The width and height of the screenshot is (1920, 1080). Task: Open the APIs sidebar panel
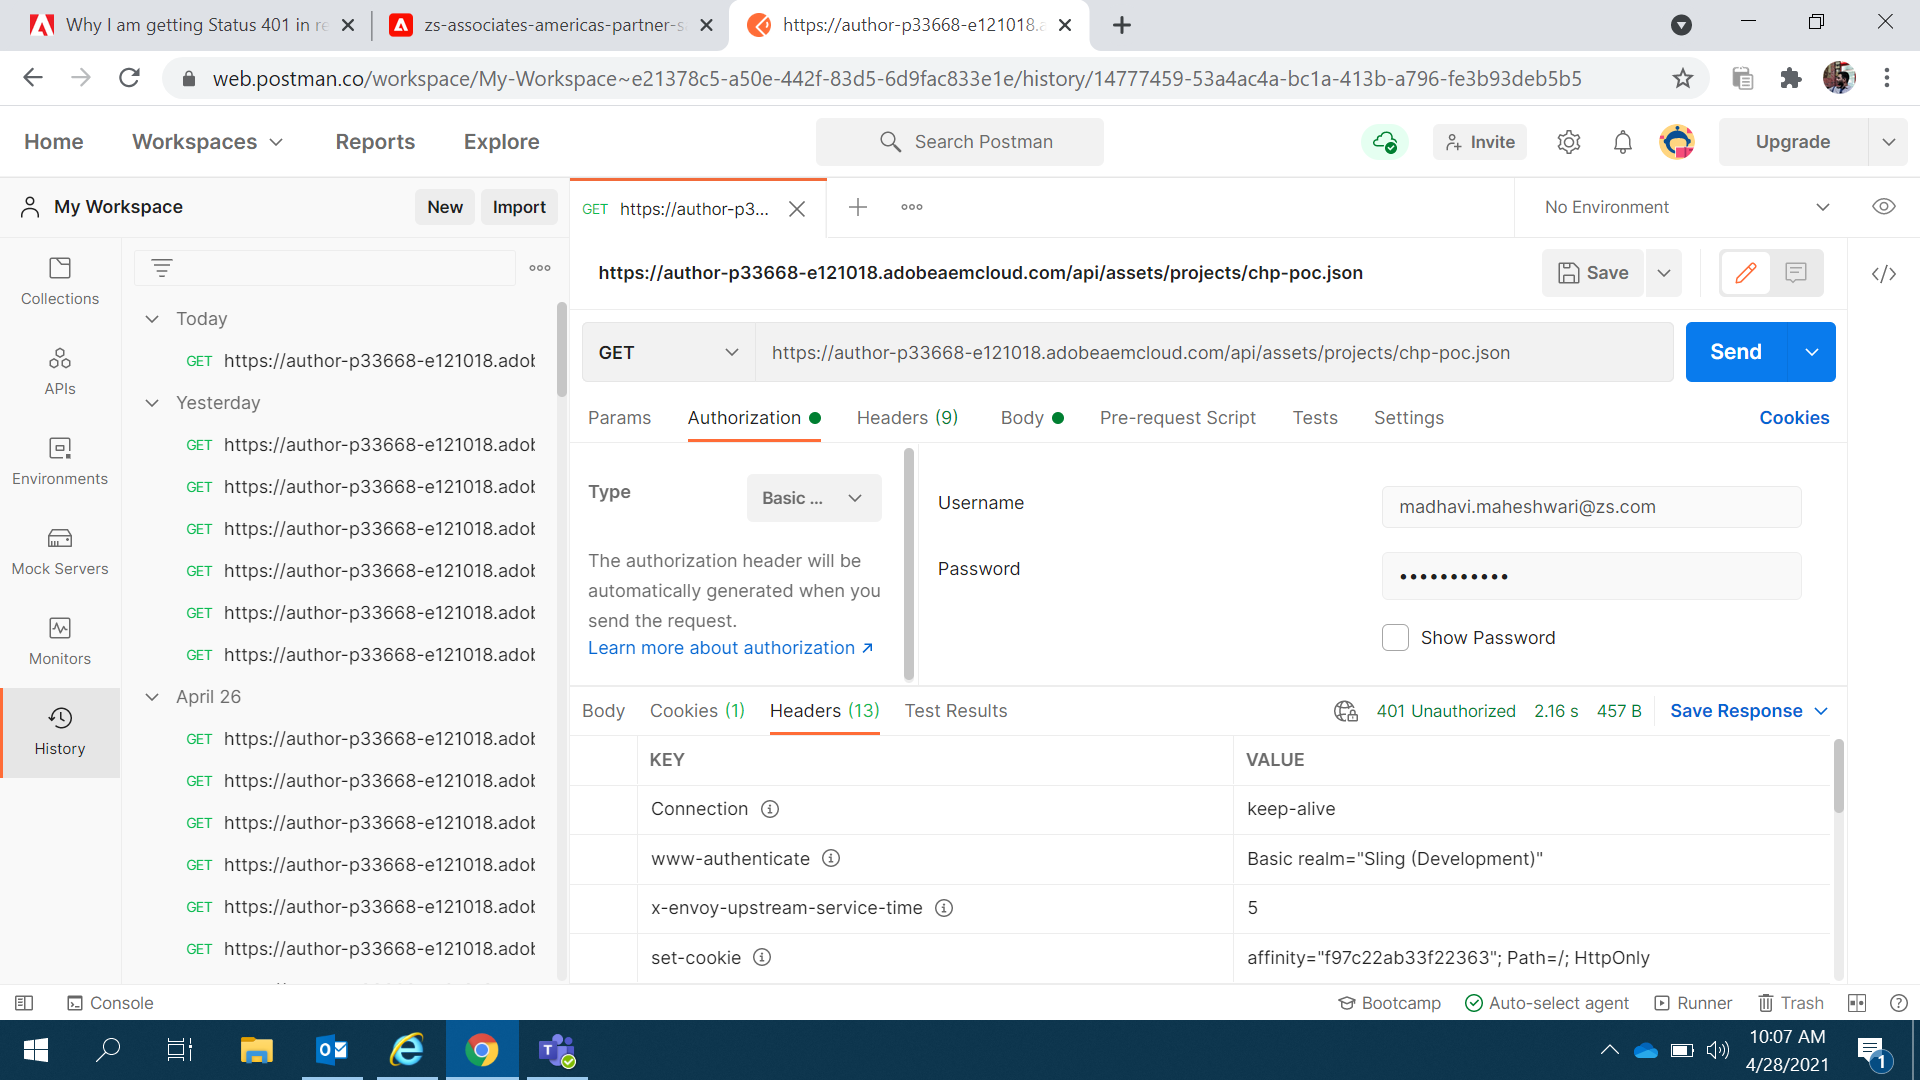[59, 372]
